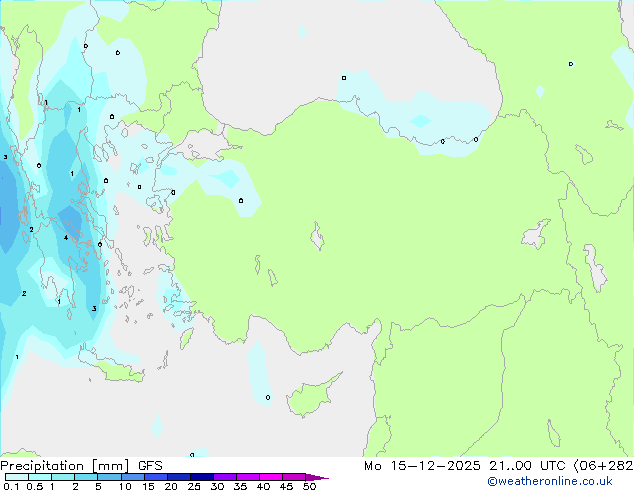Click Tuz Lake in central Turkey
Image resolution: width=634 pixels, height=490 pixels.
tap(317, 236)
